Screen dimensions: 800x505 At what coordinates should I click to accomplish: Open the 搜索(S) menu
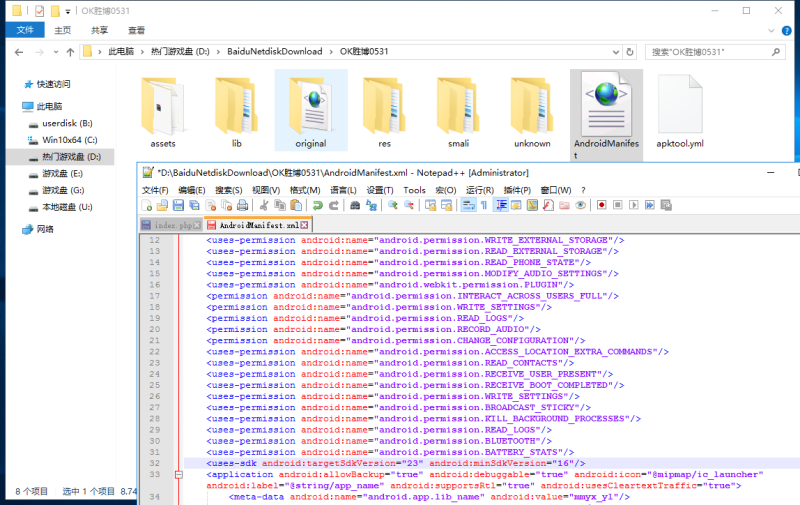[229, 190]
